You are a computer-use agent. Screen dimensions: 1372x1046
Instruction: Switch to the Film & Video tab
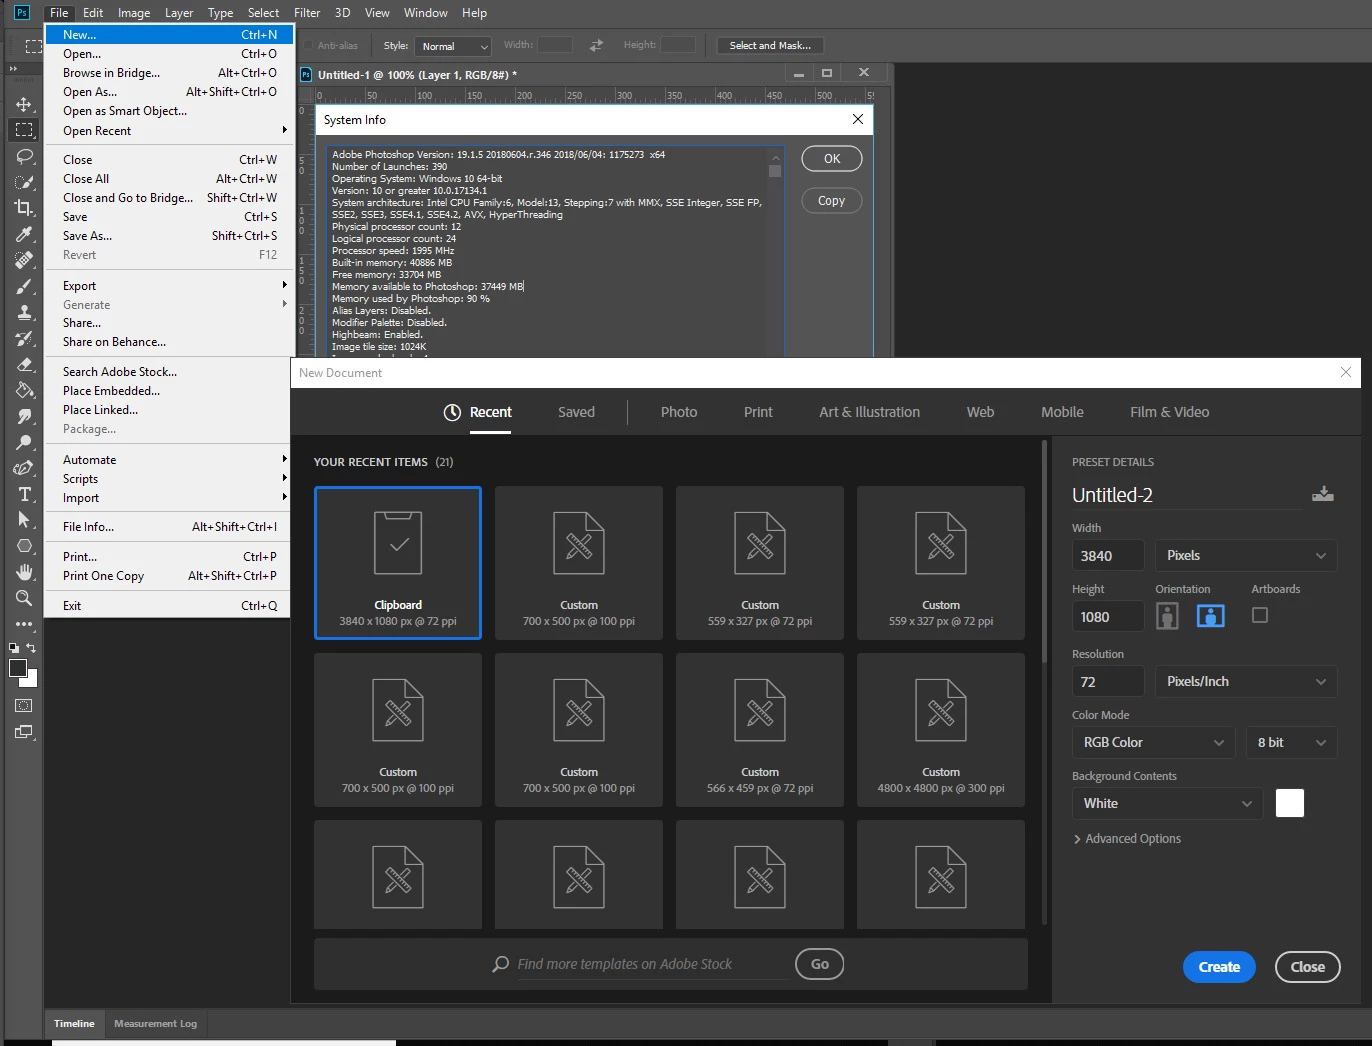[x=1169, y=412]
